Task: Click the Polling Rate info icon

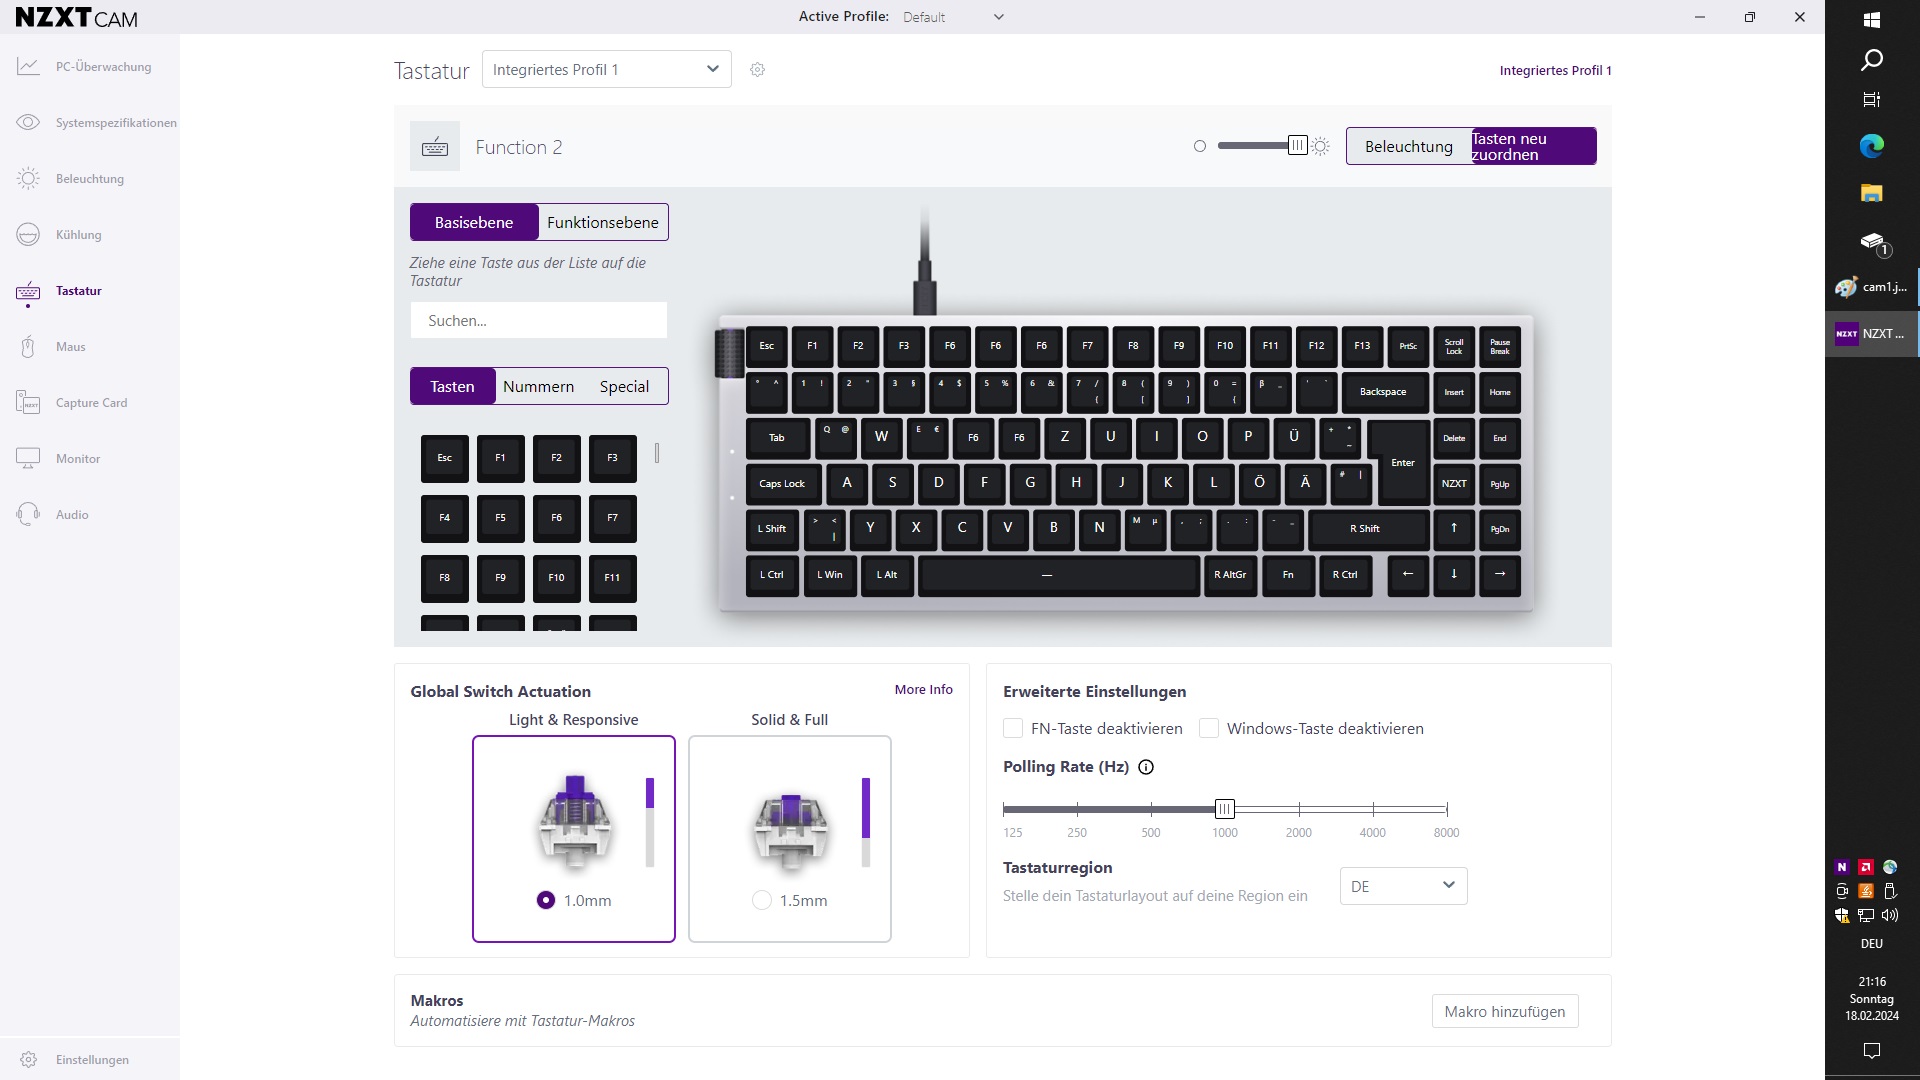Action: (x=1146, y=767)
